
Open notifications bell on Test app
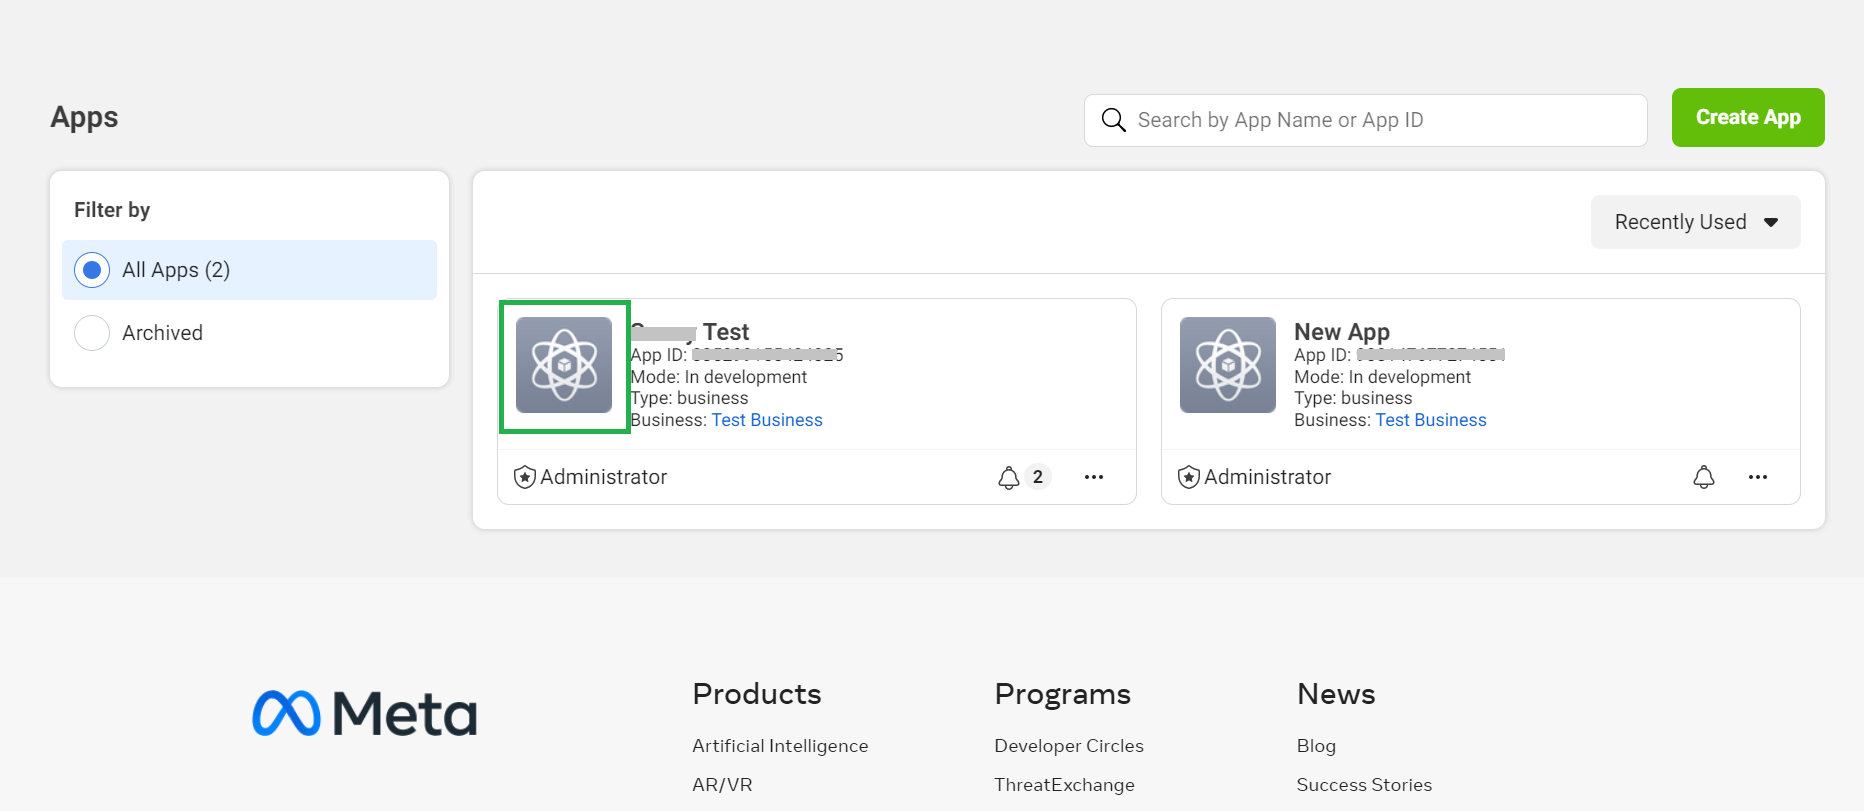tap(1009, 478)
